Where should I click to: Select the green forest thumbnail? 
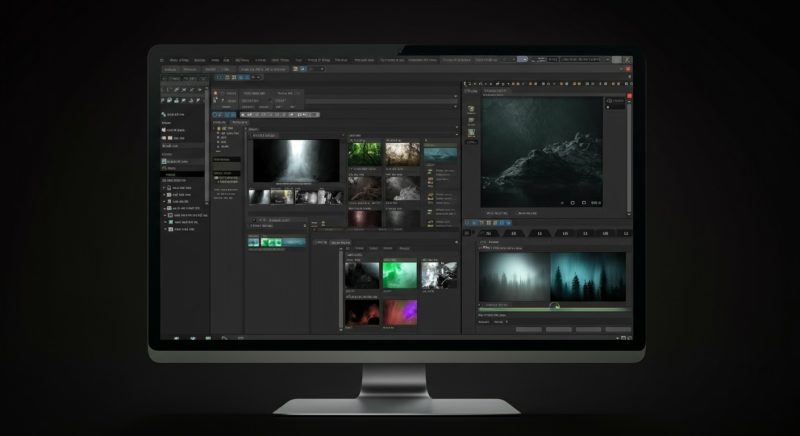[x=364, y=153]
